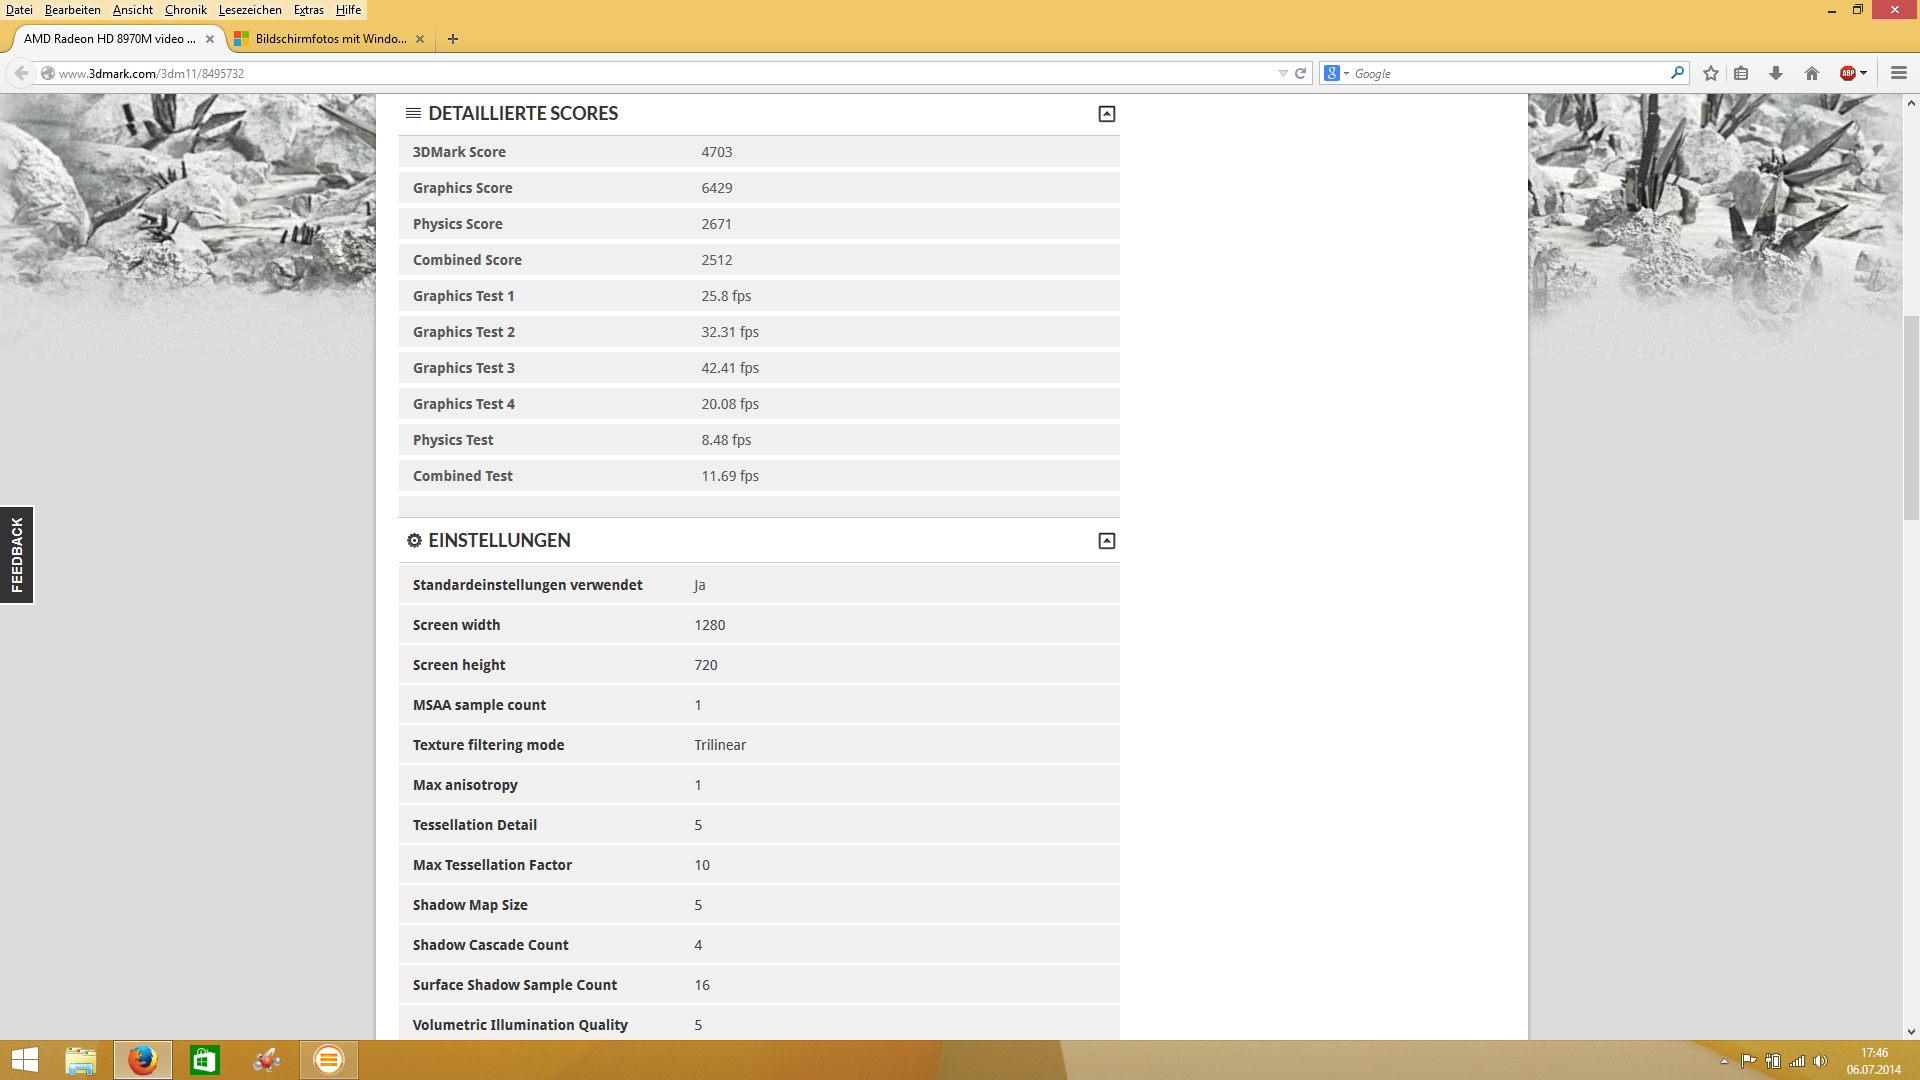This screenshot has width=1920, height=1080.
Task: Click the vertical page scrollbar thumb
Action: coord(1911,417)
